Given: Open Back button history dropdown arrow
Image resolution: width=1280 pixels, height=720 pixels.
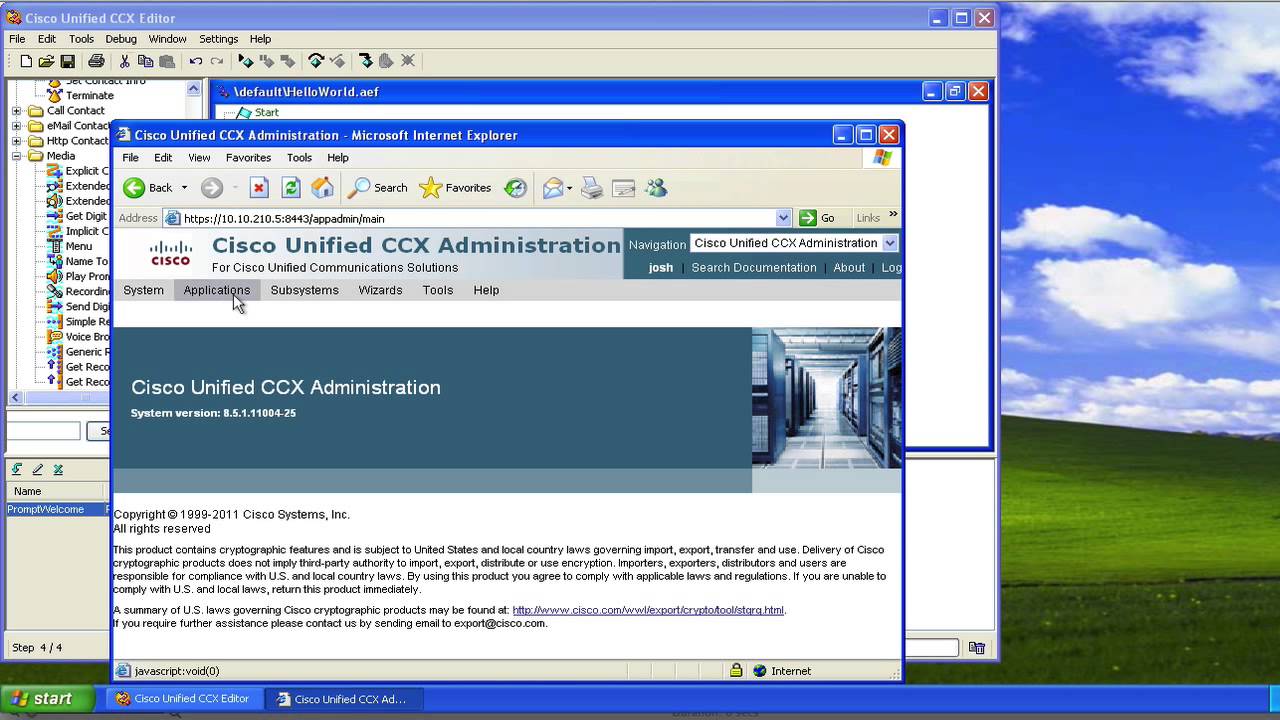Looking at the screenshot, I should coord(184,188).
